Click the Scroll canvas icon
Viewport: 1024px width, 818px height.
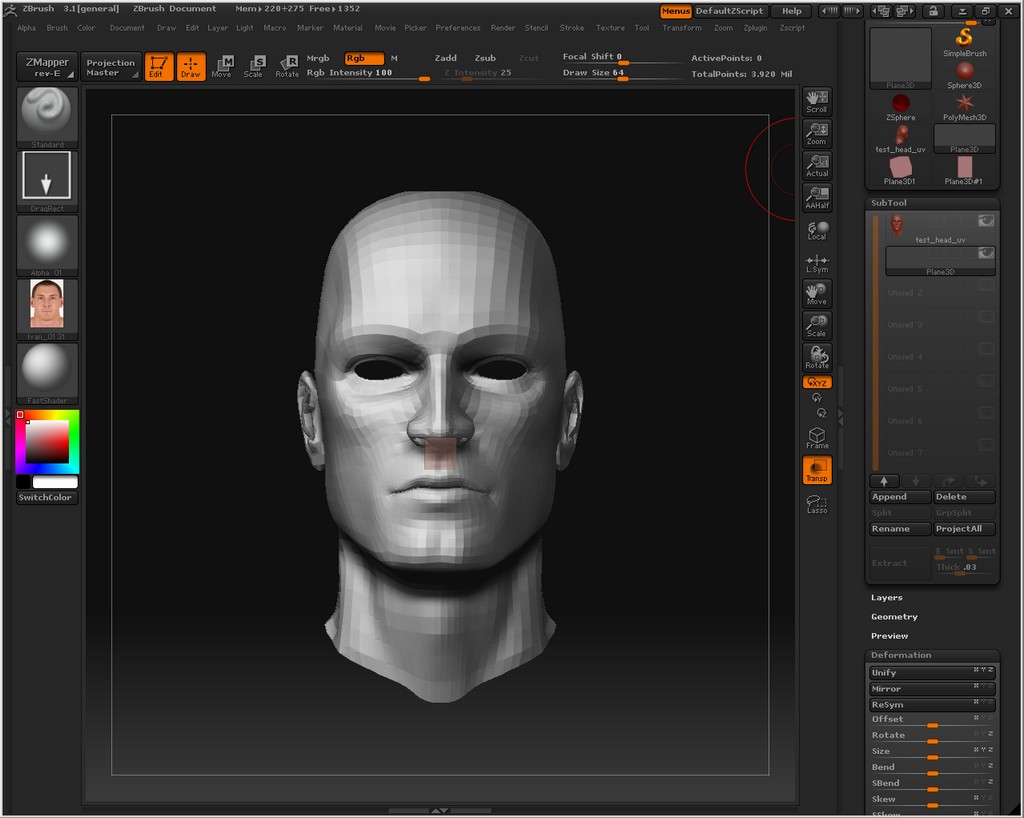(817, 101)
